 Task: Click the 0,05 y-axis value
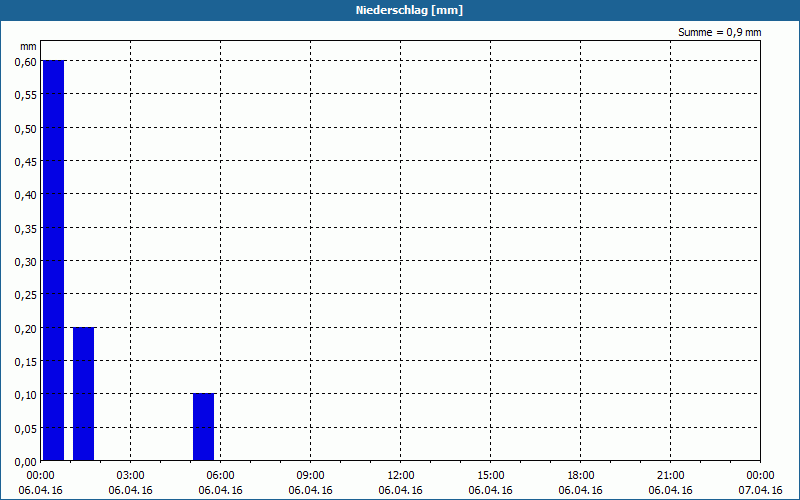[26, 429]
